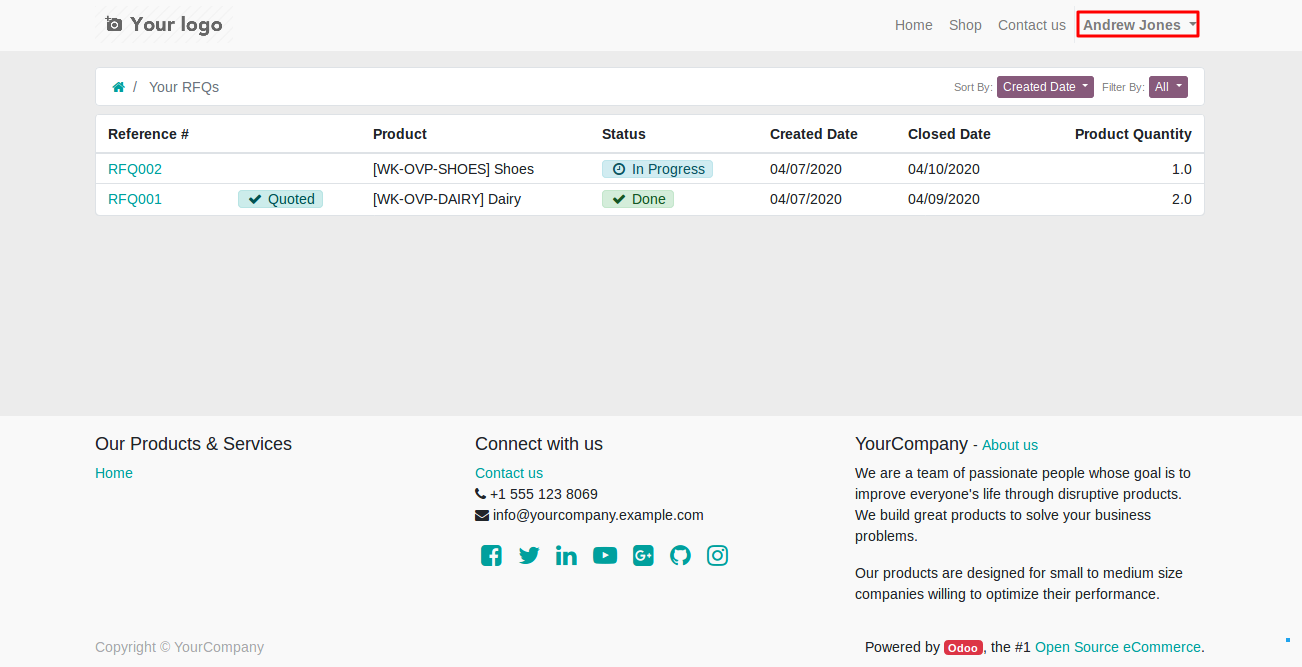
Task: Open the GitHub social icon
Action: click(680, 556)
